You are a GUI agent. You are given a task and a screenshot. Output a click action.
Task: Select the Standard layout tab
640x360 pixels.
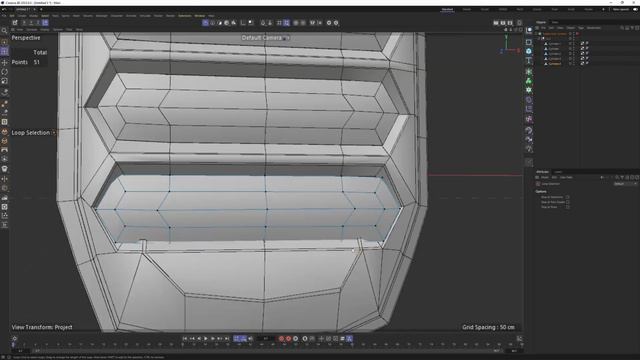[x=447, y=9]
